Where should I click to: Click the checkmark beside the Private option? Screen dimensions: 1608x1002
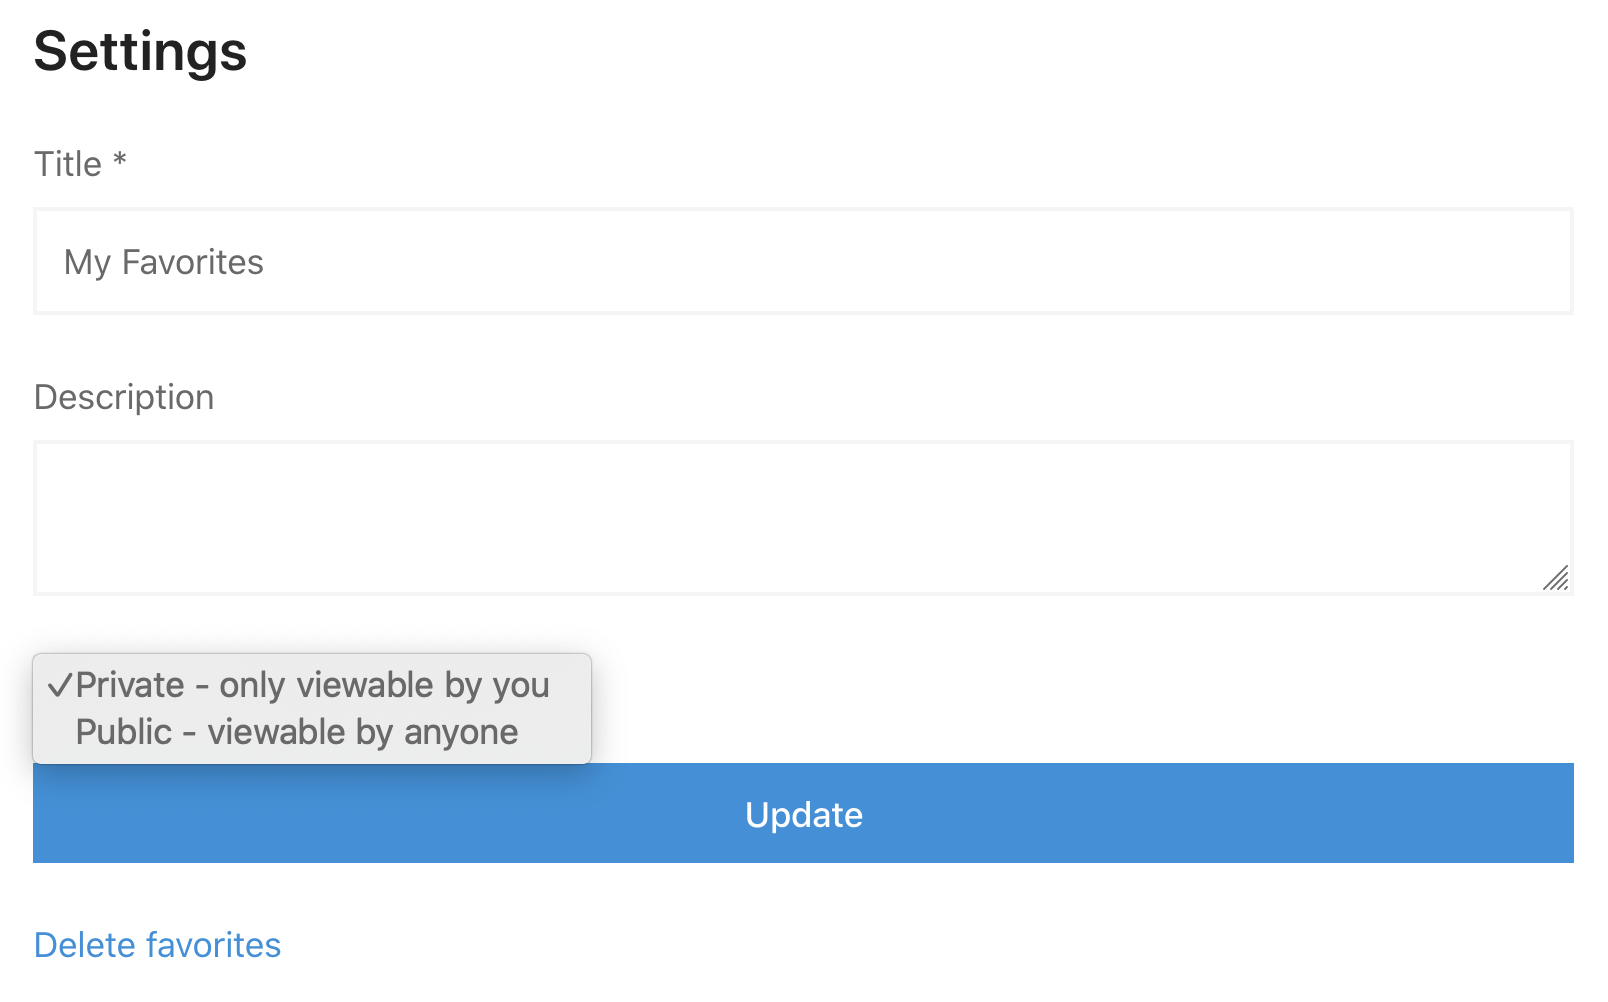60,685
